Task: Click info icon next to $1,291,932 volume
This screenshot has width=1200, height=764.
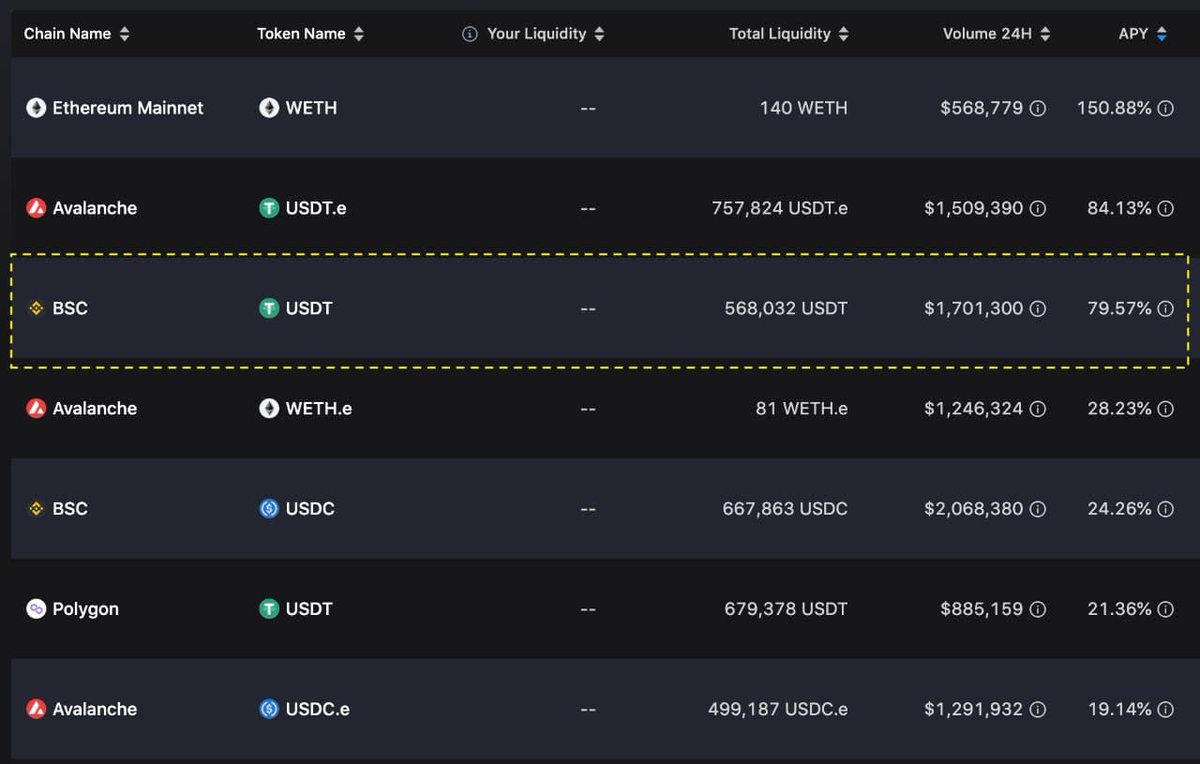Action: [1038, 709]
